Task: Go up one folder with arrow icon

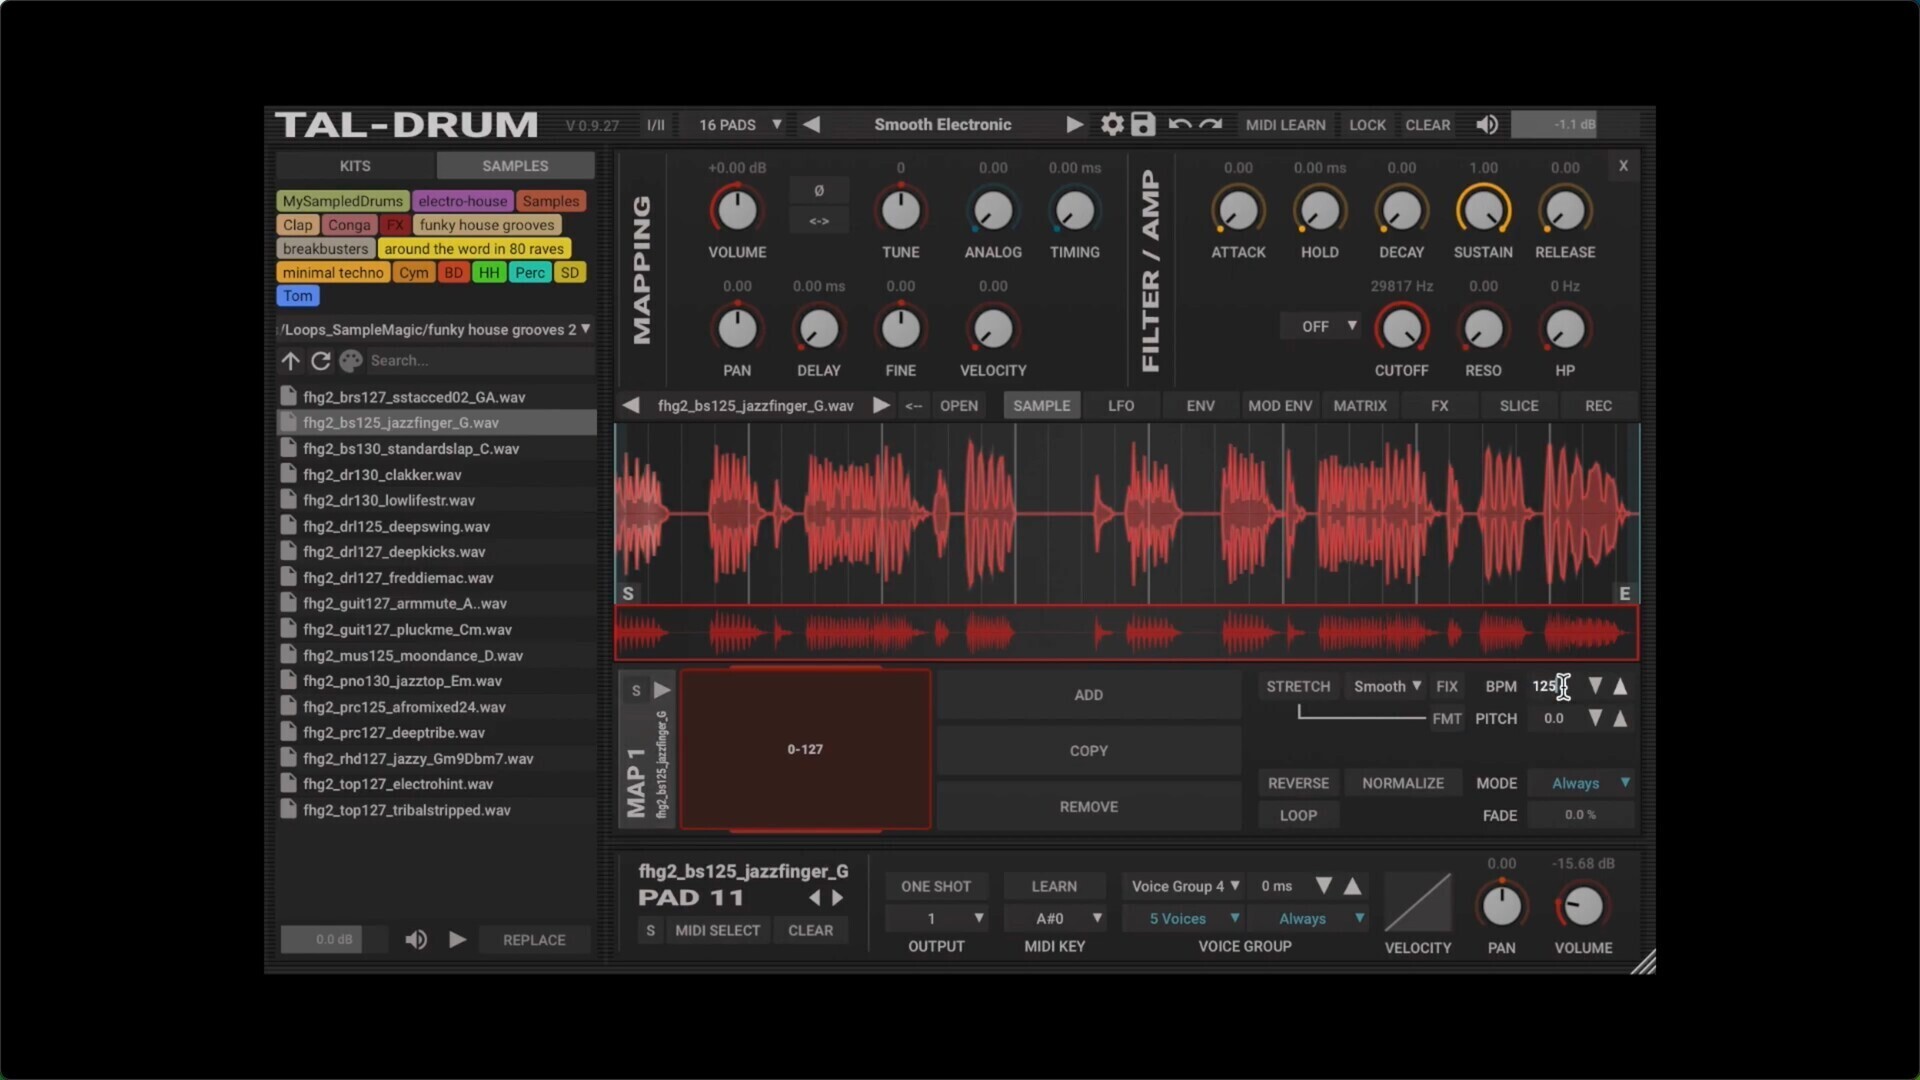Action: pyautogui.click(x=290, y=361)
